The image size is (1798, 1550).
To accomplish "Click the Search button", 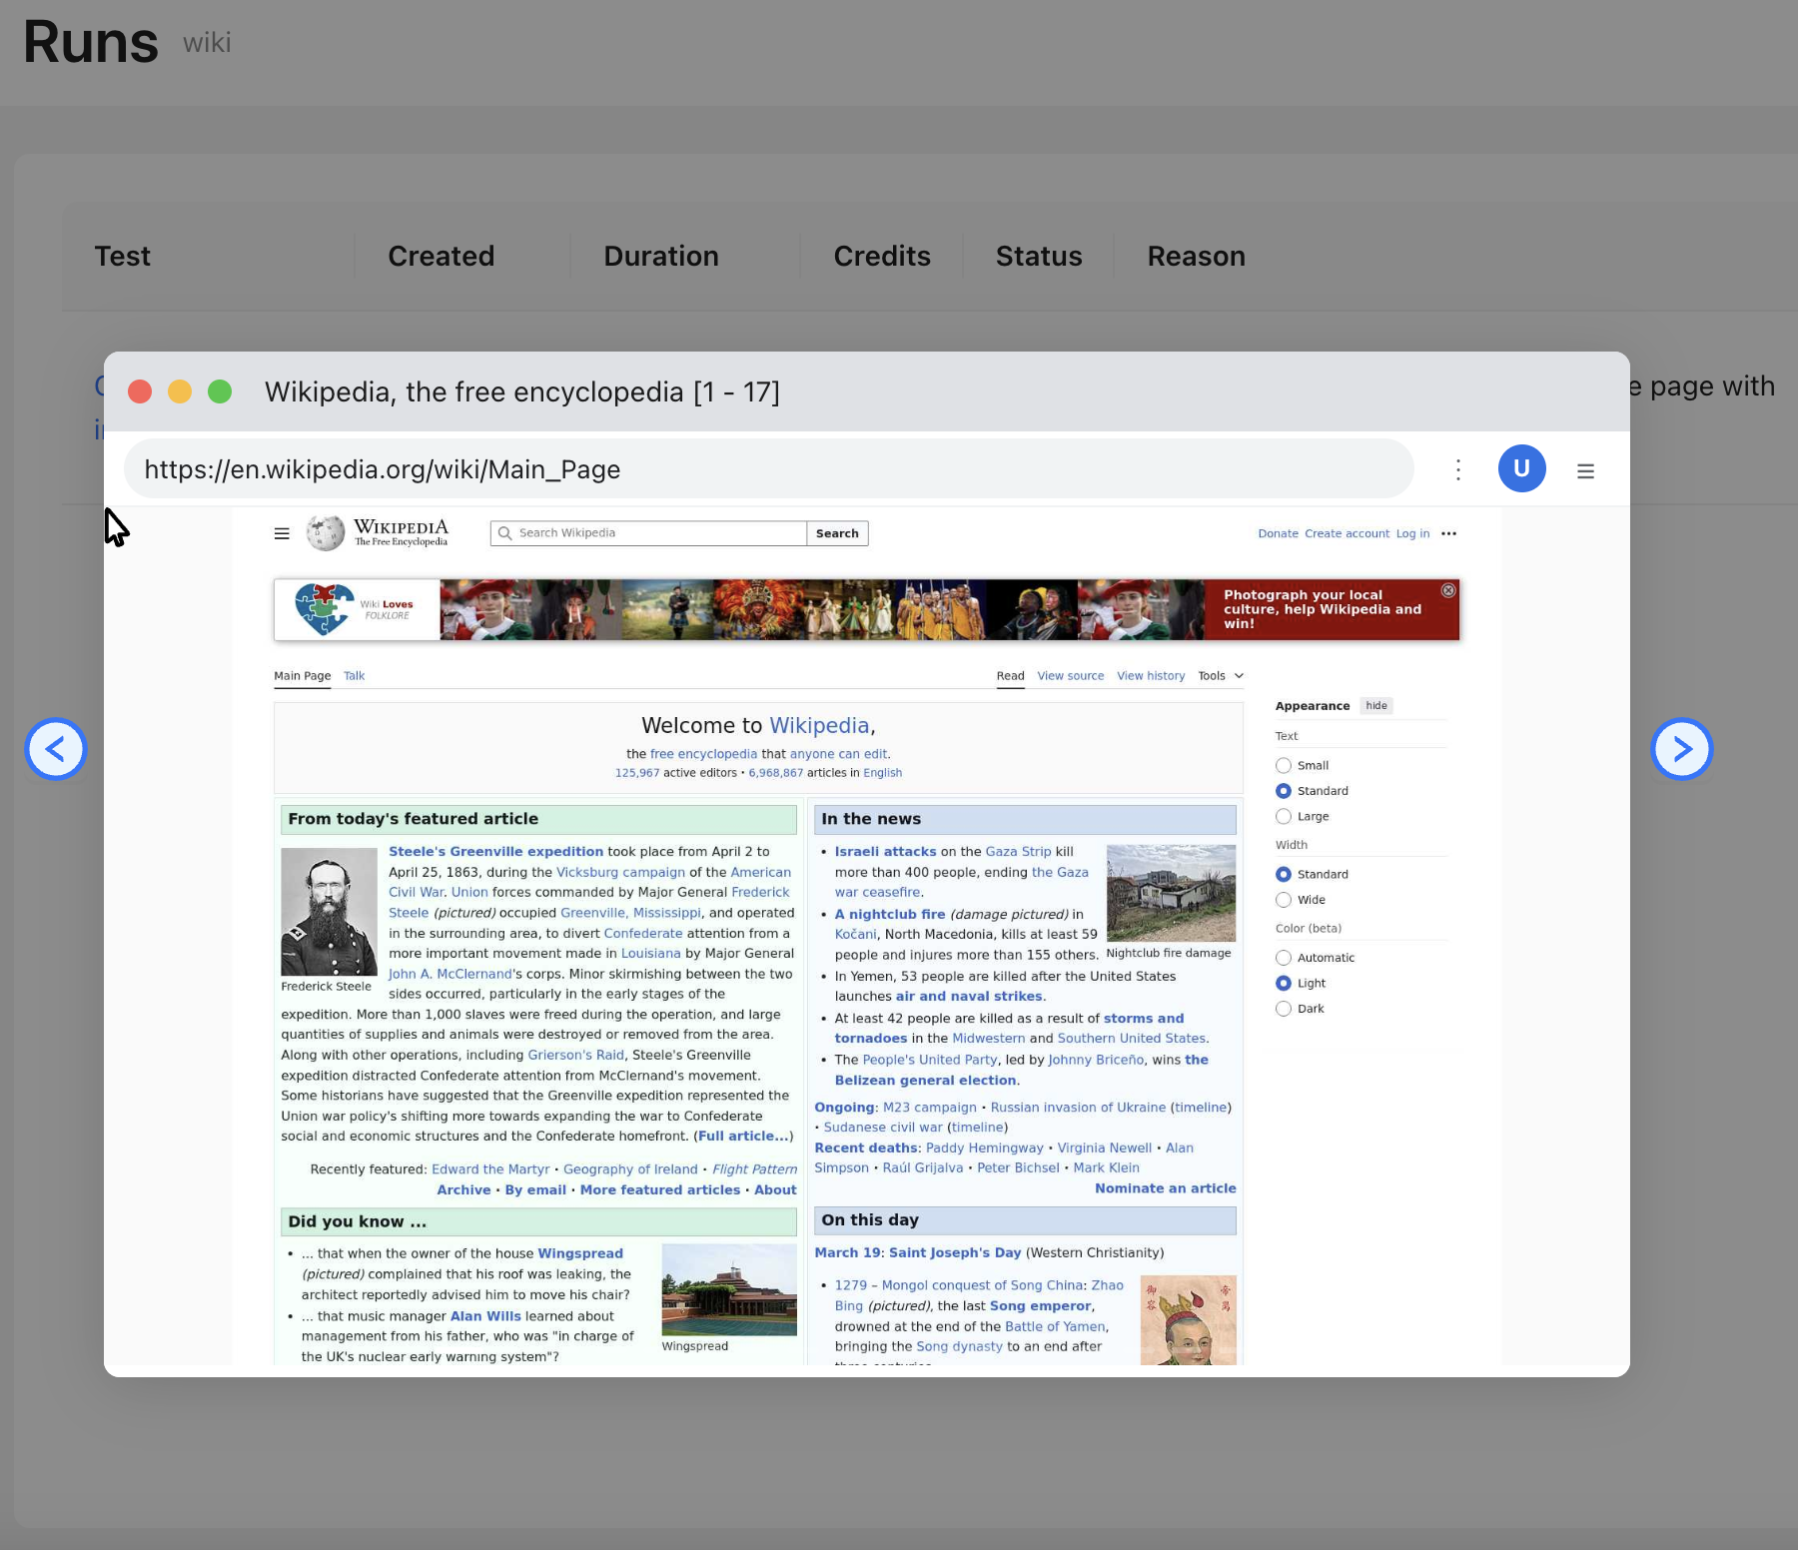I will (837, 533).
